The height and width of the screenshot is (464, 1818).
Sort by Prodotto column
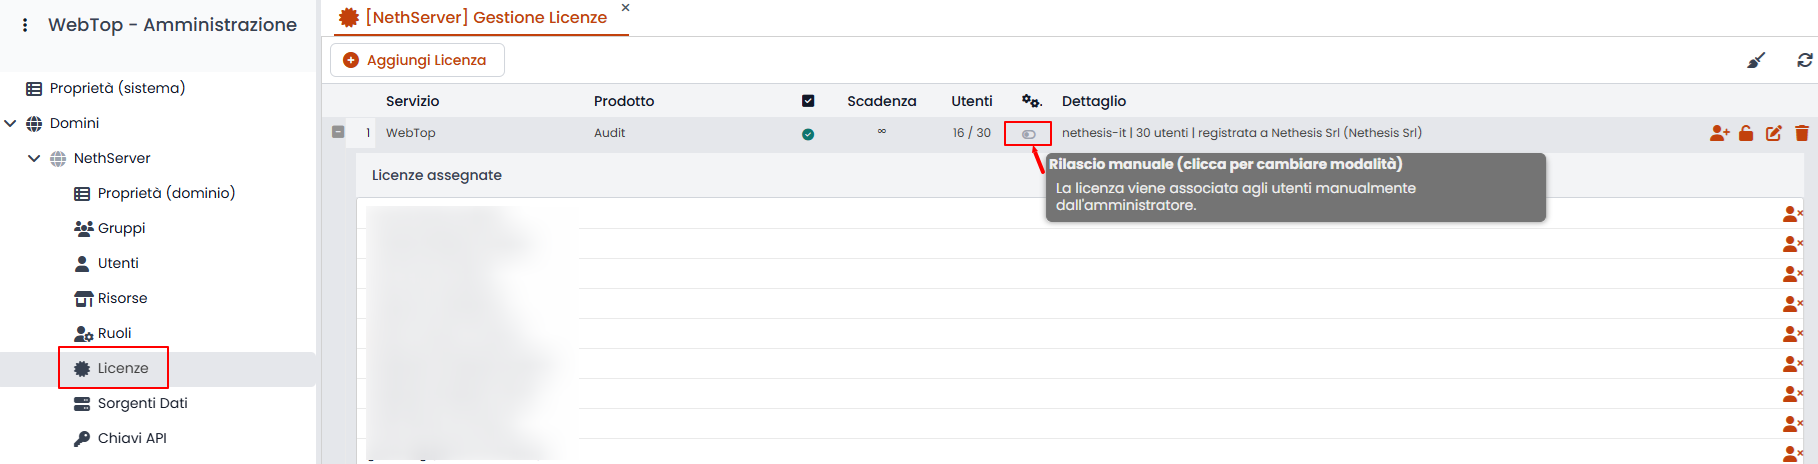(624, 101)
